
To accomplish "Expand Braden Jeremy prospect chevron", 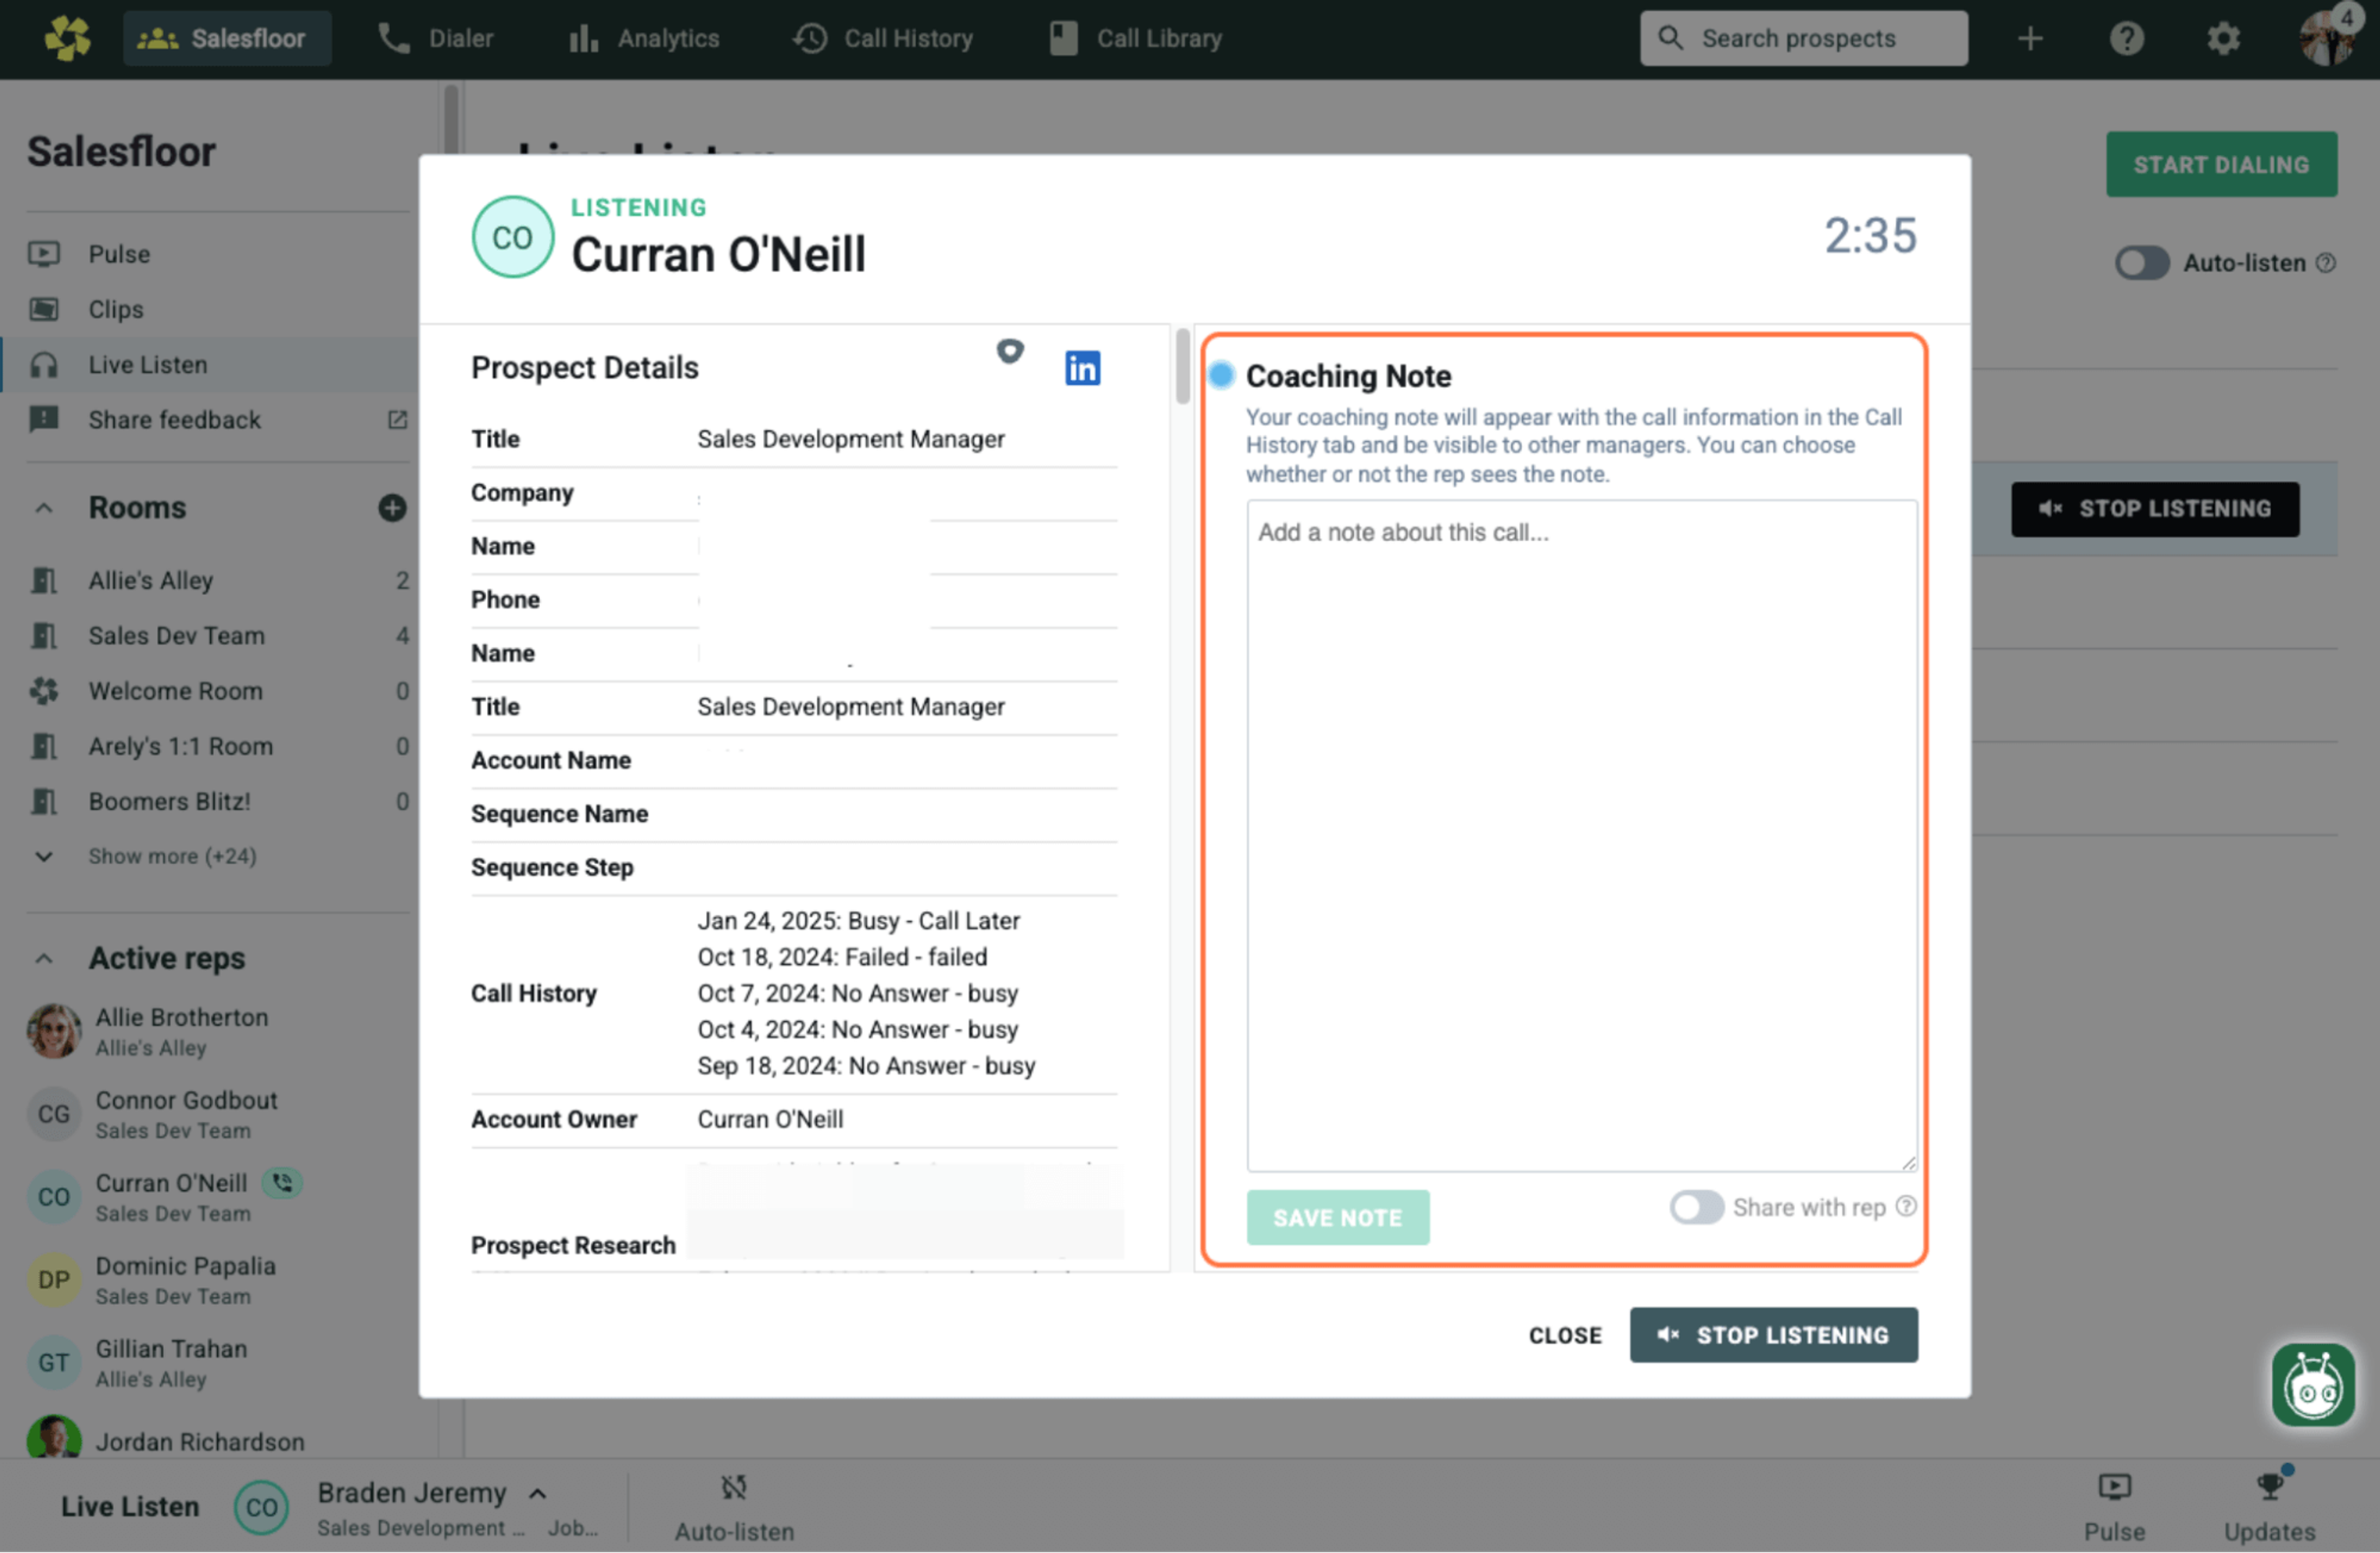I will point(538,1493).
